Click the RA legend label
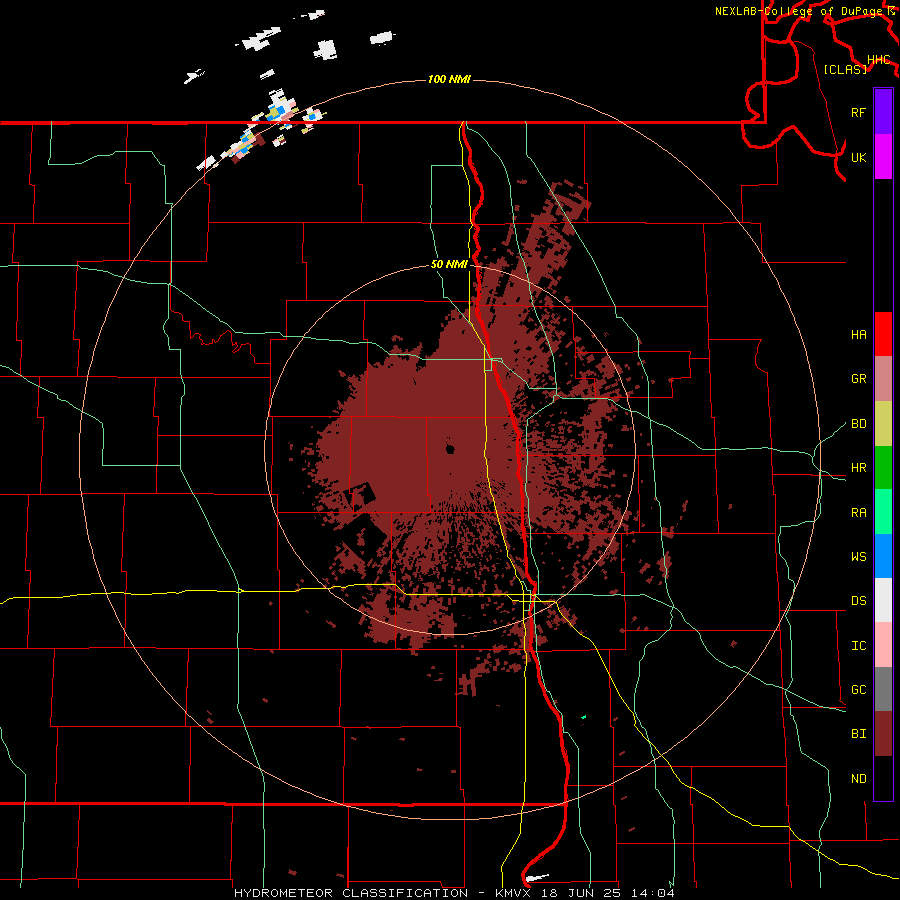 pyautogui.click(x=858, y=513)
